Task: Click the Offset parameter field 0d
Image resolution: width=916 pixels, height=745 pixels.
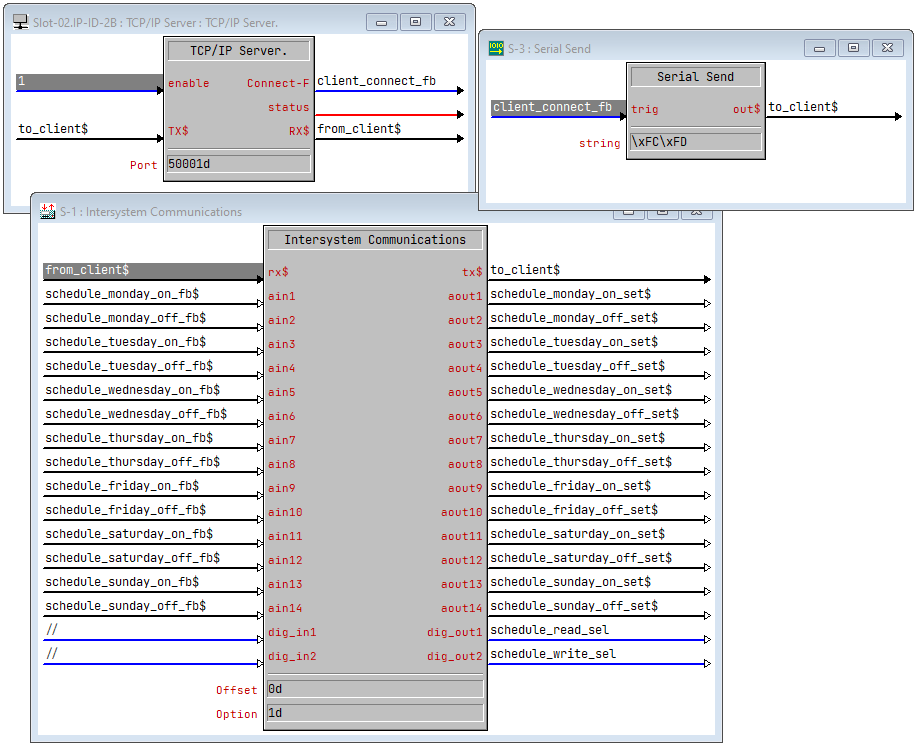Action: click(x=375, y=689)
